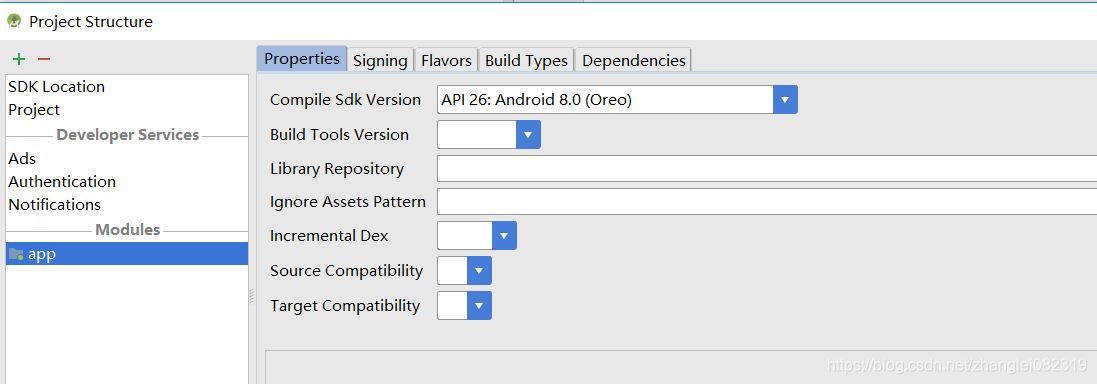Open the Target Compatibility dropdown
The width and height of the screenshot is (1097, 384).
479,306
